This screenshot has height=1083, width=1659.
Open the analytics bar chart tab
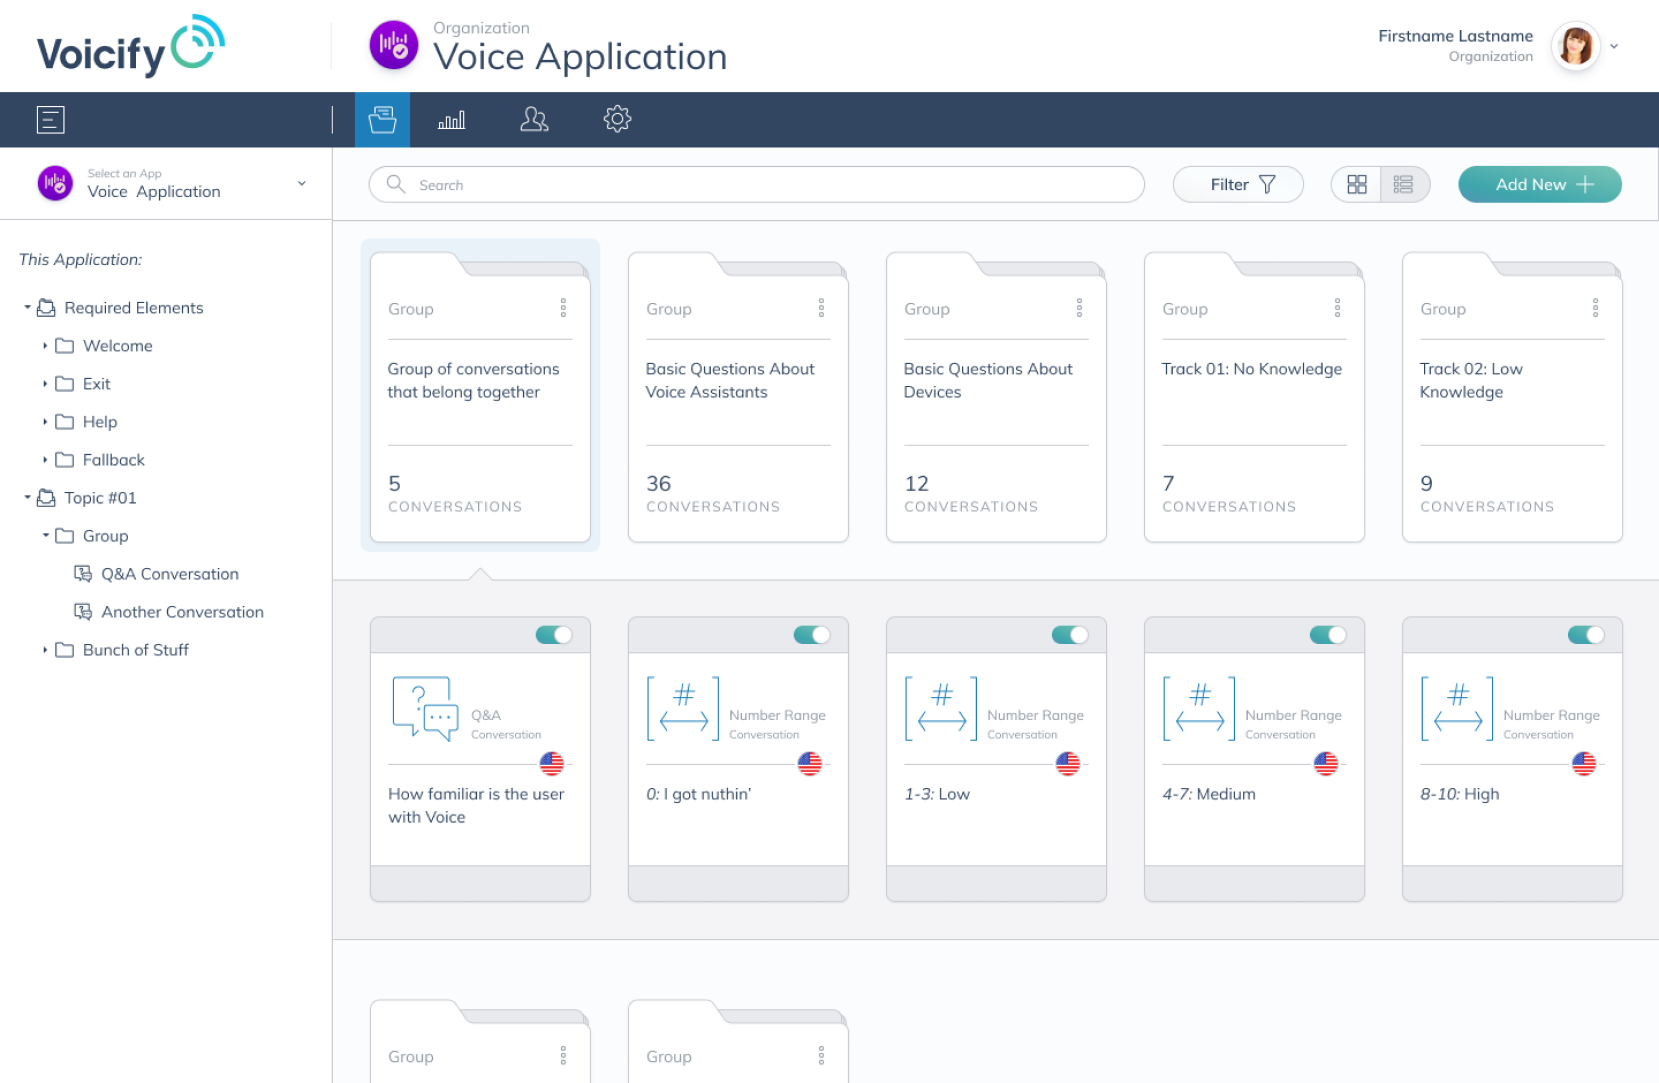(451, 120)
